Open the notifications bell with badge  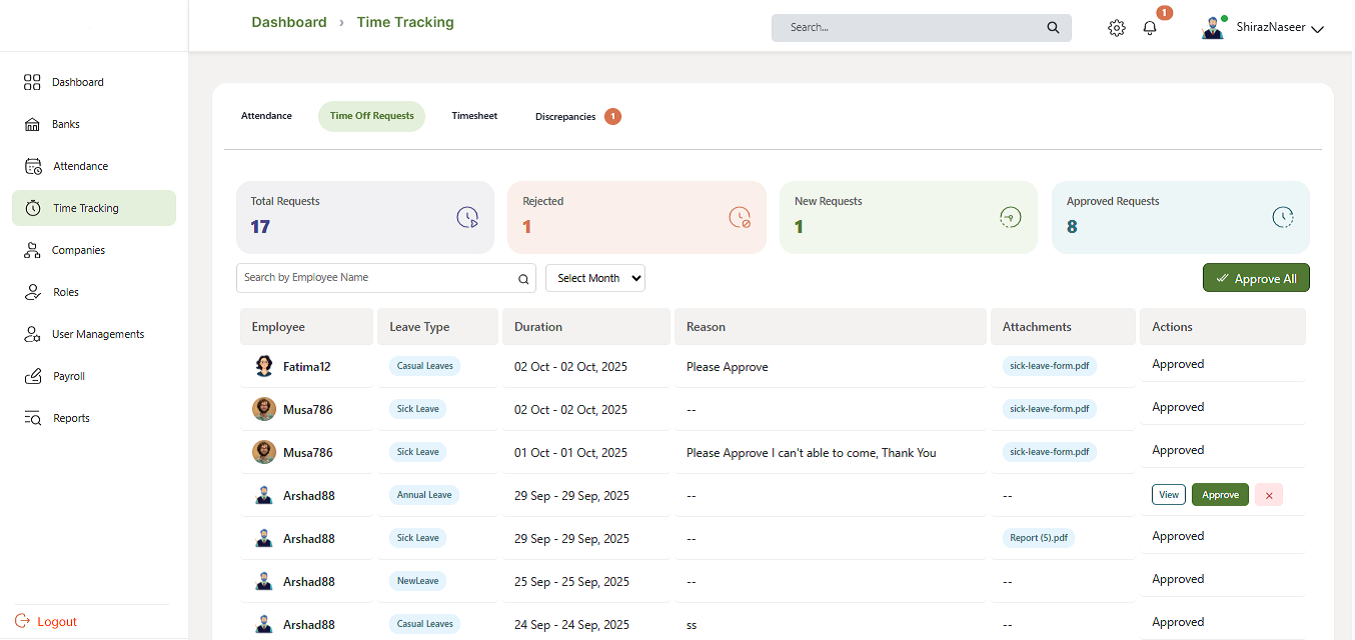[x=1149, y=28]
